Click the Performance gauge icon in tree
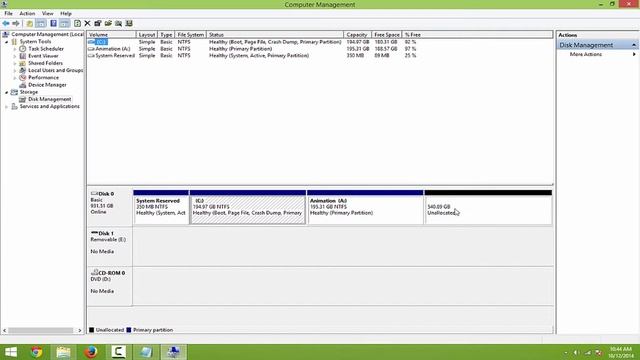The width and height of the screenshot is (640, 360). tap(22, 78)
